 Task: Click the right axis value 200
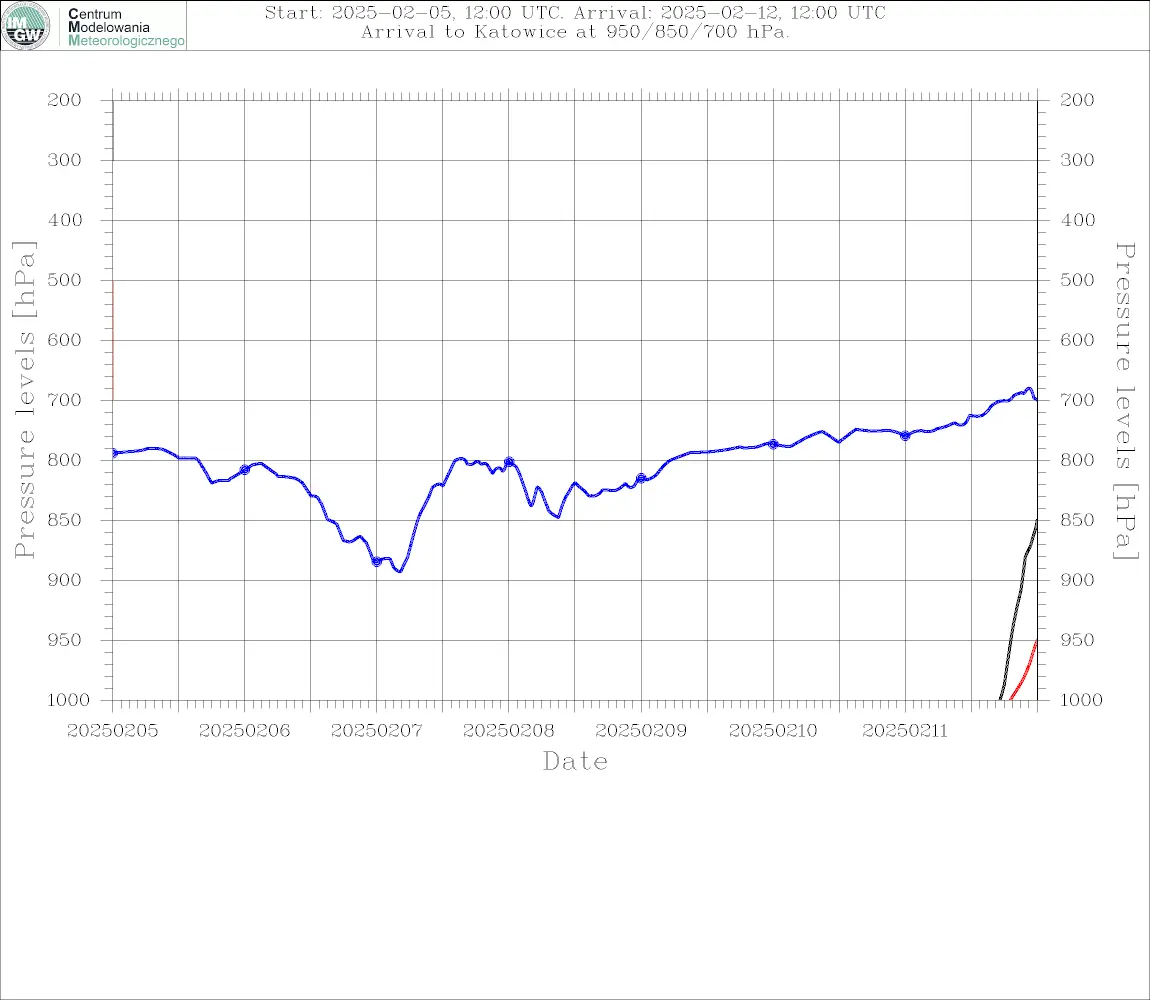pos(1077,100)
